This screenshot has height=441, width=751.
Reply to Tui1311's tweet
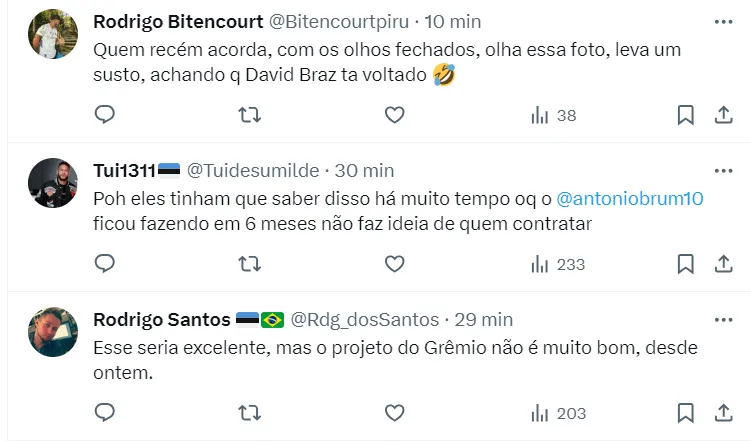(105, 263)
